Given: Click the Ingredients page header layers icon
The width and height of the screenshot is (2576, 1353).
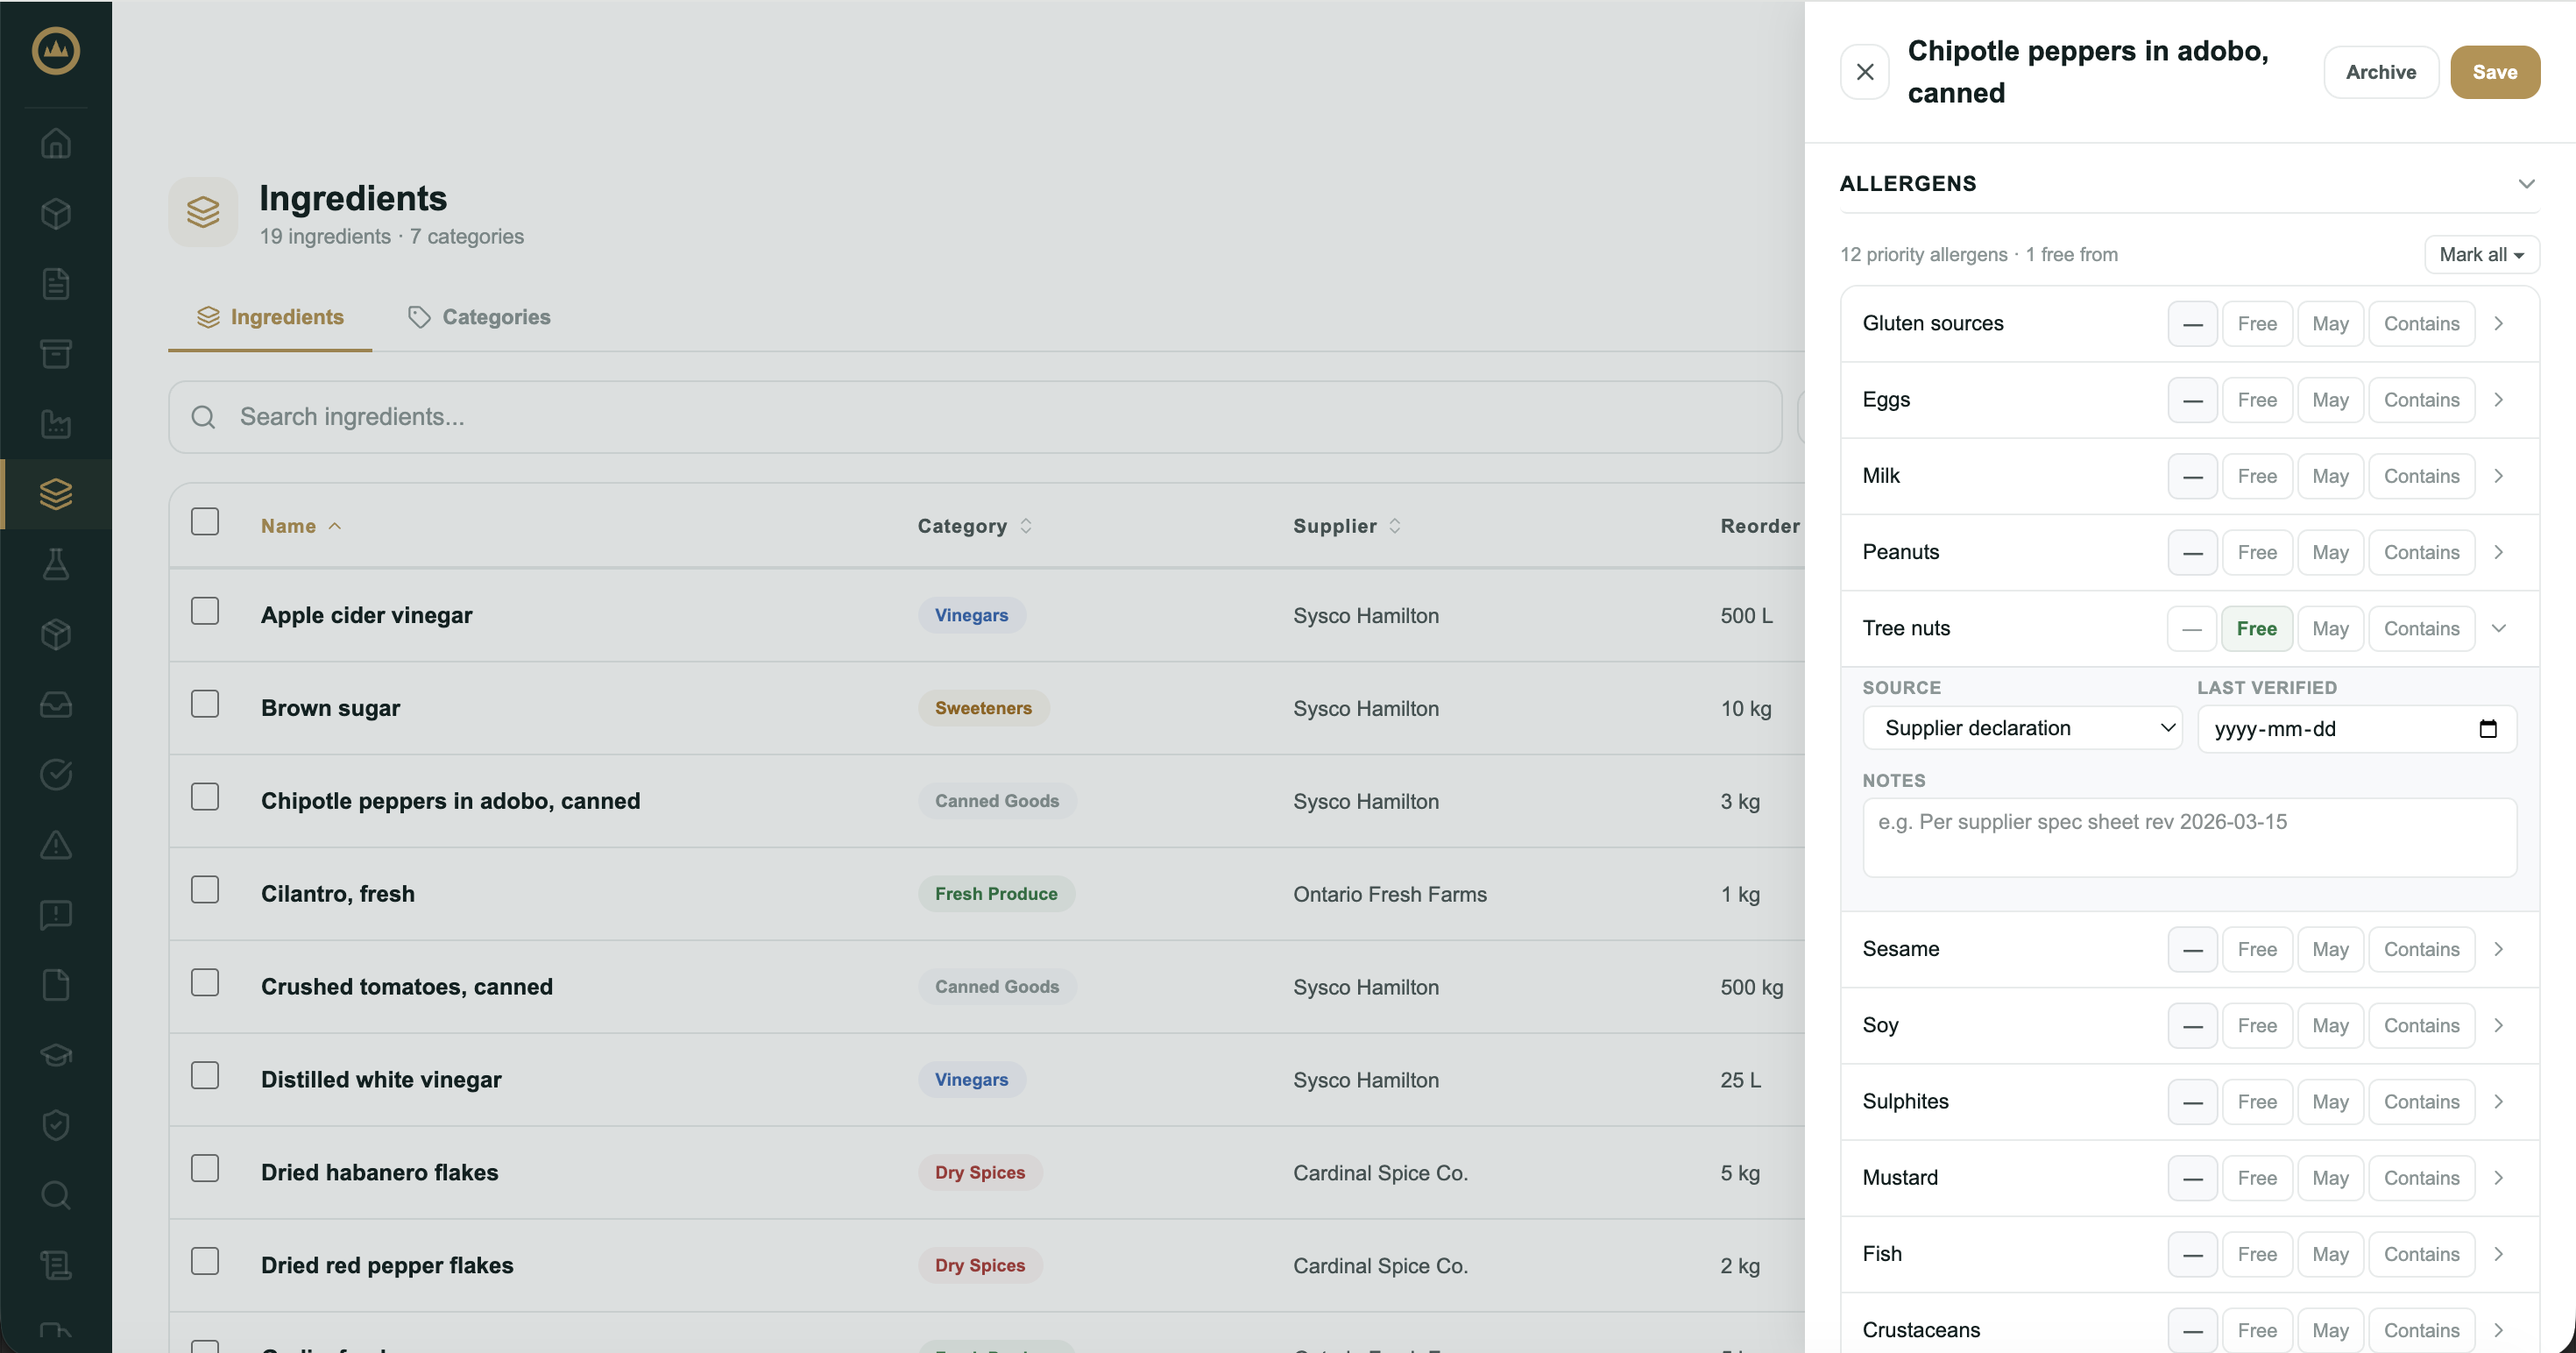Looking at the screenshot, I should tap(203, 211).
